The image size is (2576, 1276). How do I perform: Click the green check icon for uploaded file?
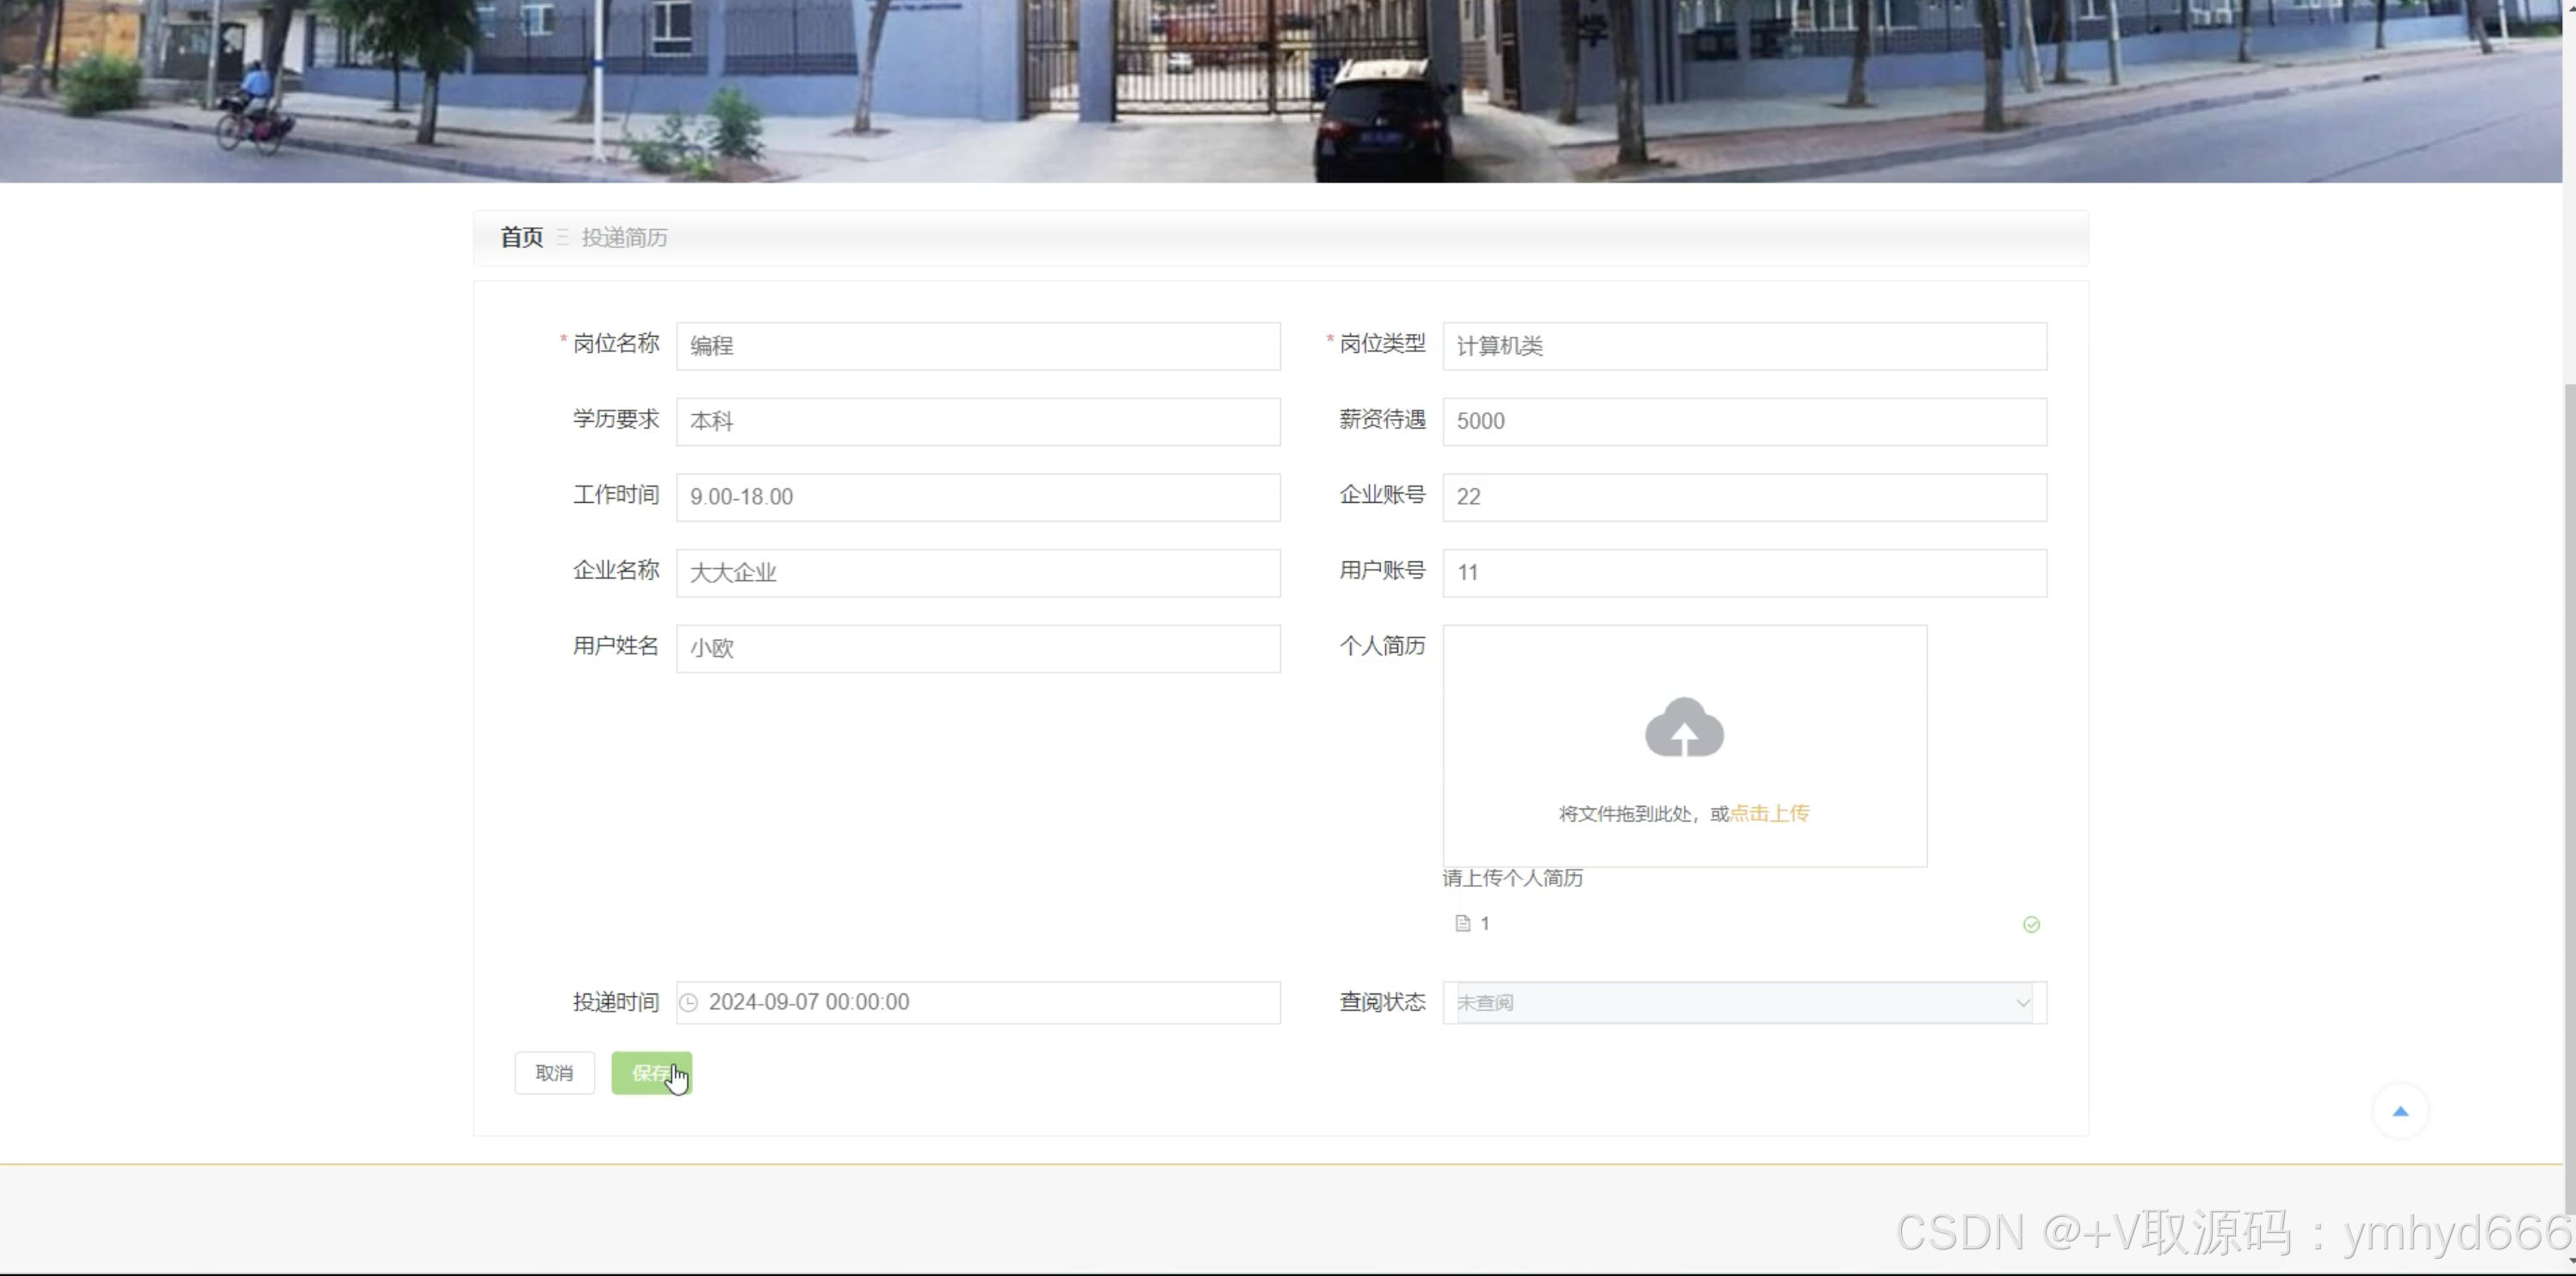click(2030, 924)
